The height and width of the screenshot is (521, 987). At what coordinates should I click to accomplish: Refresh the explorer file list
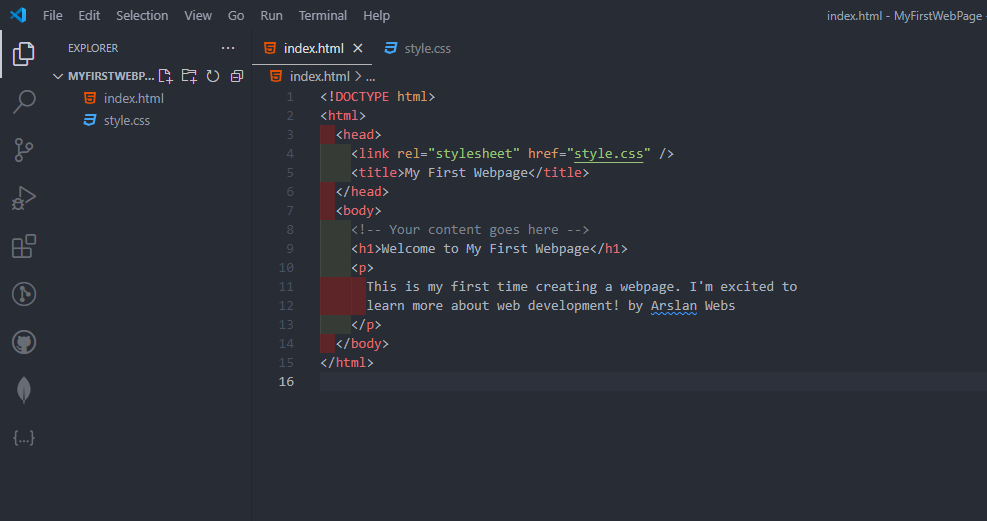point(213,76)
